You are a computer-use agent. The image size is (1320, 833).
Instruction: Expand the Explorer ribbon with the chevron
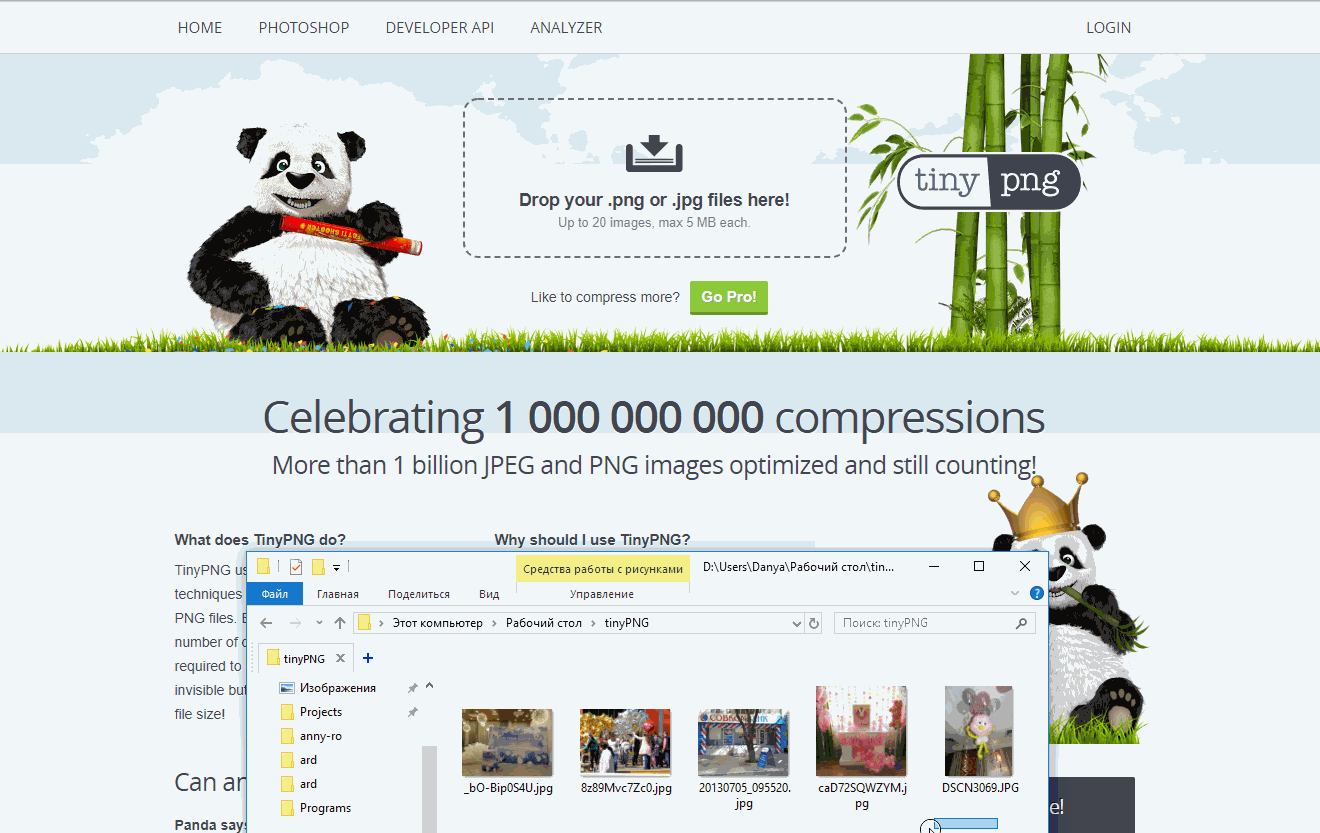[1015, 594]
